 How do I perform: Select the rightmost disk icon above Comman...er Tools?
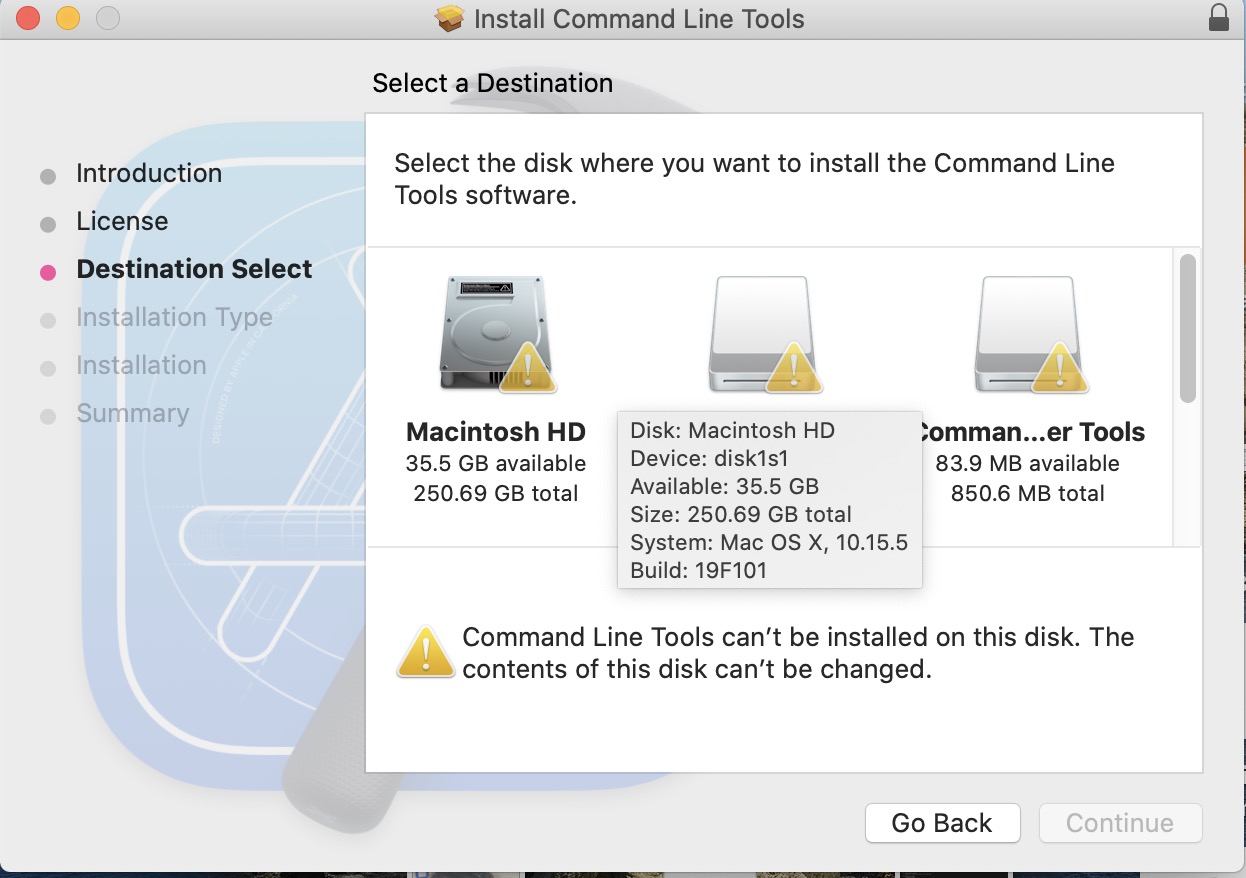1029,335
